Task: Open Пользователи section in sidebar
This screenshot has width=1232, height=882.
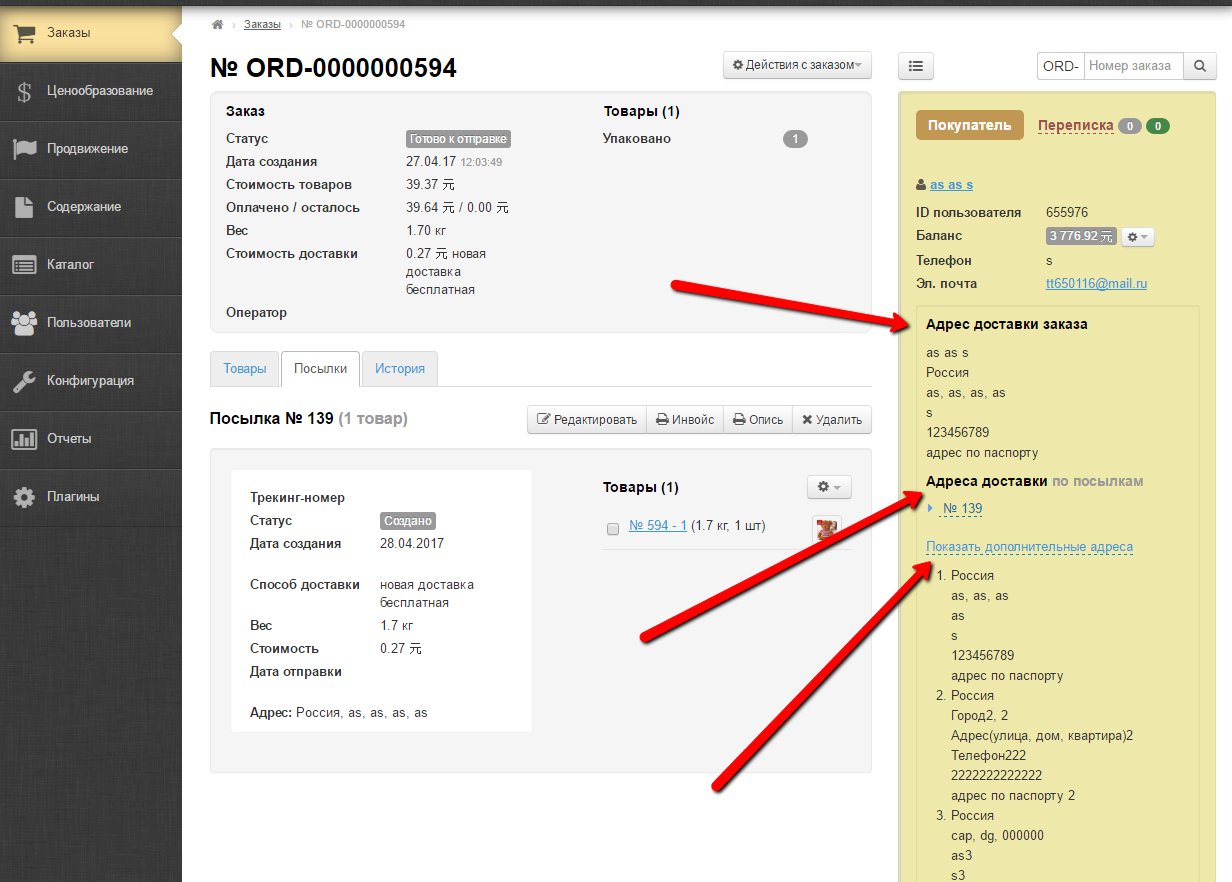Action: pos(90,323)
